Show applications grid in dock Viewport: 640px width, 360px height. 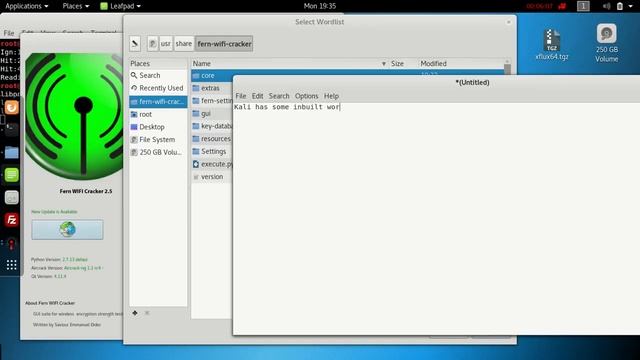click(11, 265)
